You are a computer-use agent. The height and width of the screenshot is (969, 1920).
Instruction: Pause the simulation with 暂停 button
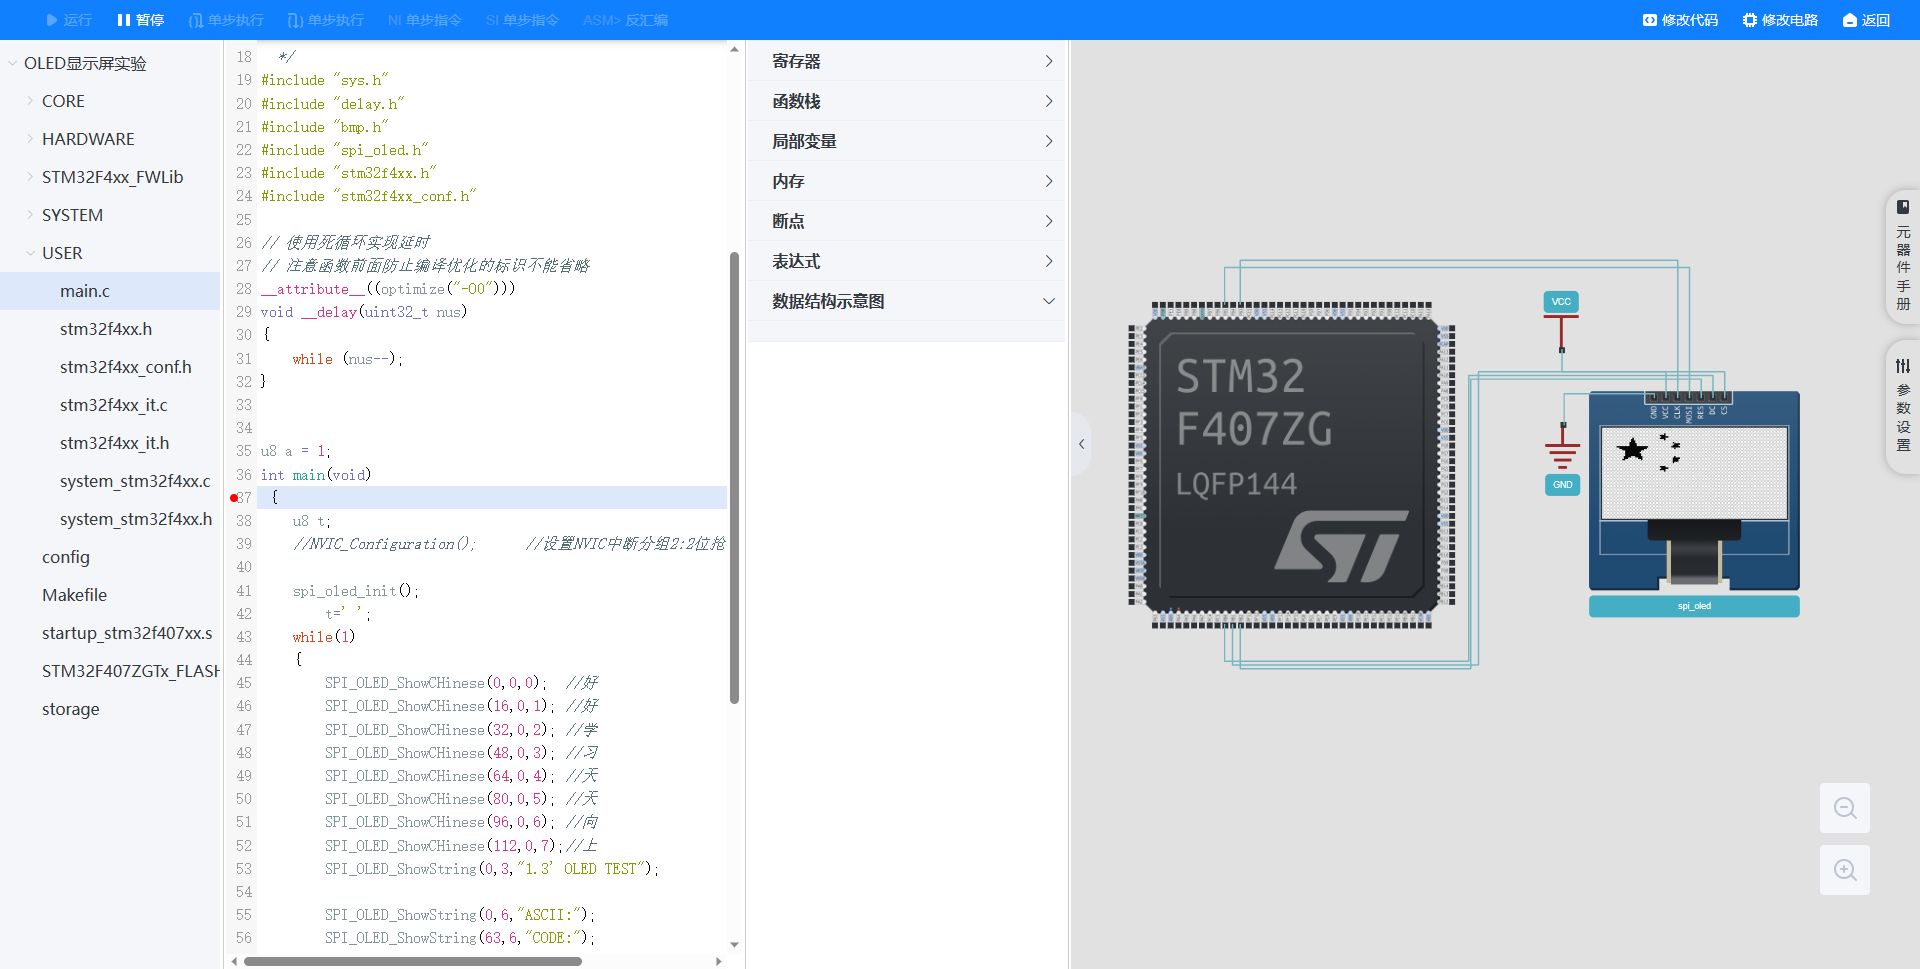pyautogui.click(x=140, y=20)
